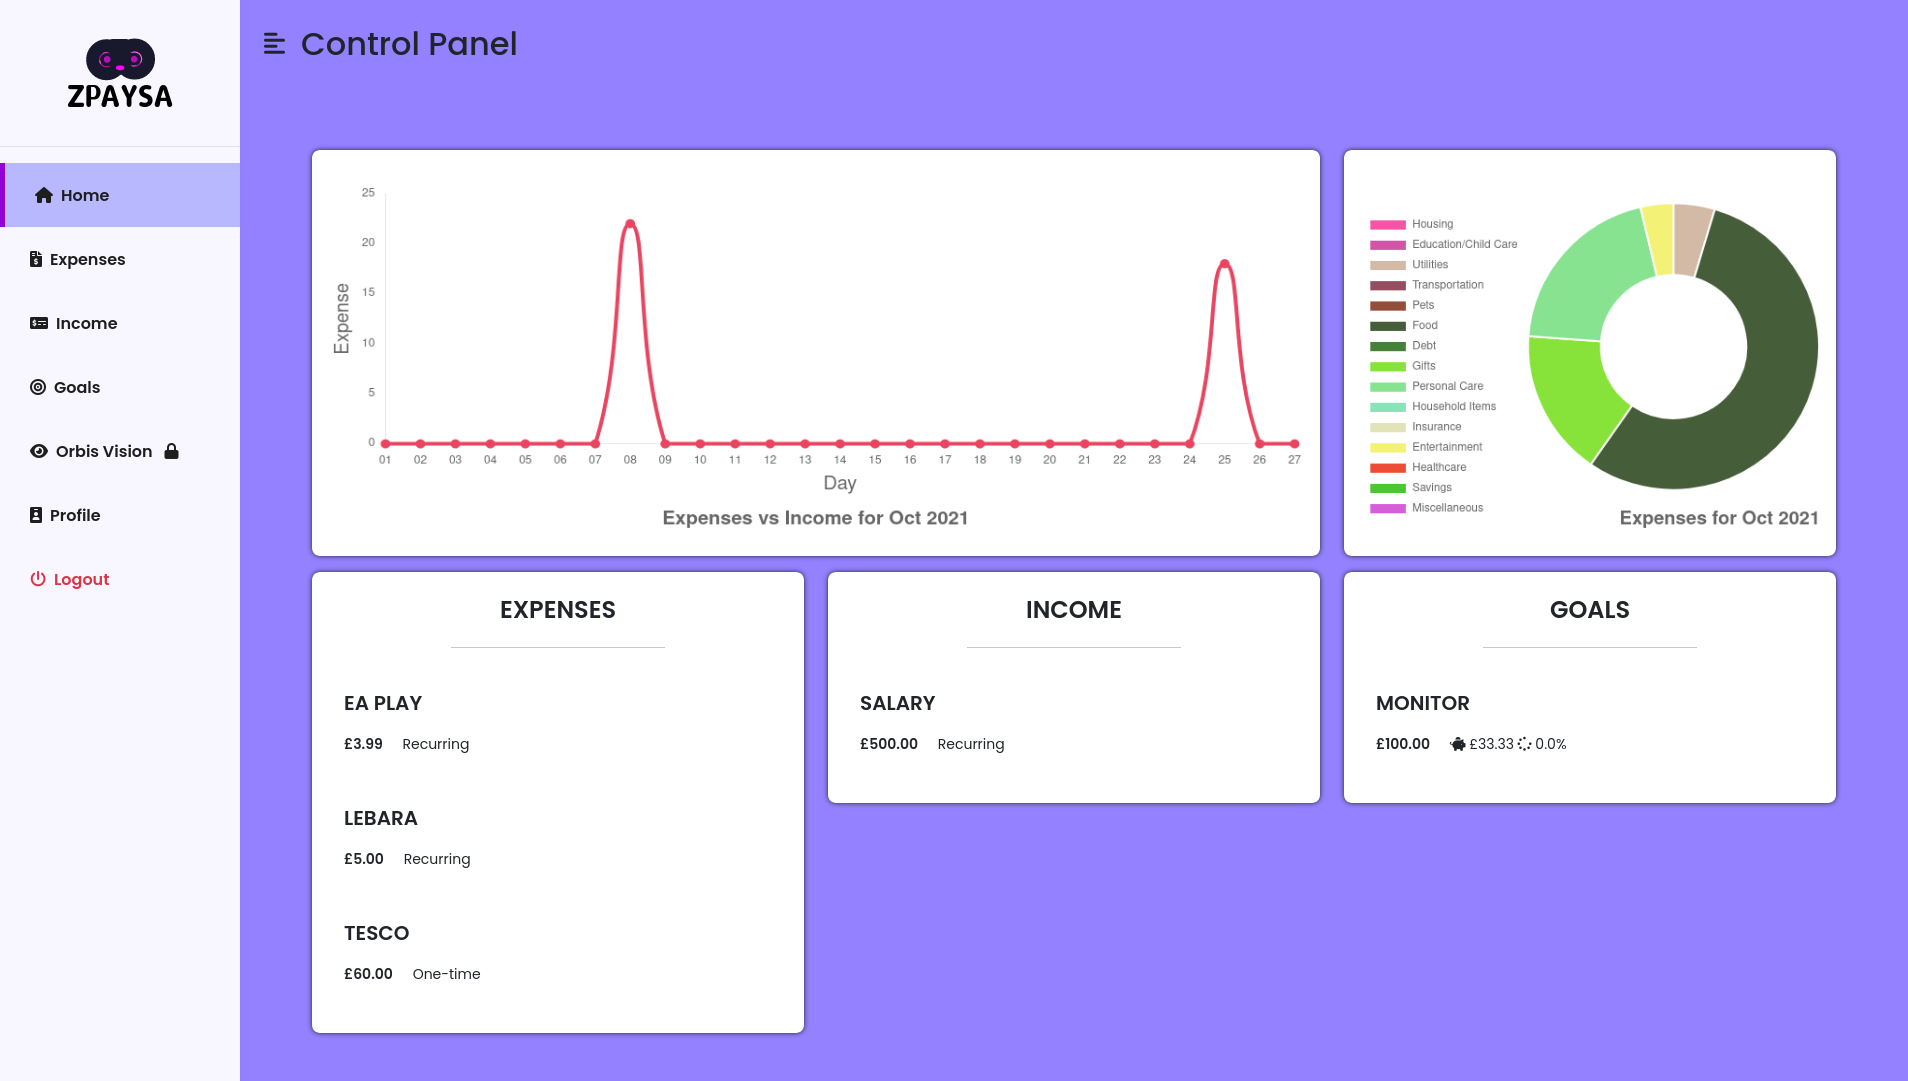The height and width of the screenshot is (1081, 1908).
Task: Toggle the Education/Child Care legend swatch
Action: tap(1387, 245)
